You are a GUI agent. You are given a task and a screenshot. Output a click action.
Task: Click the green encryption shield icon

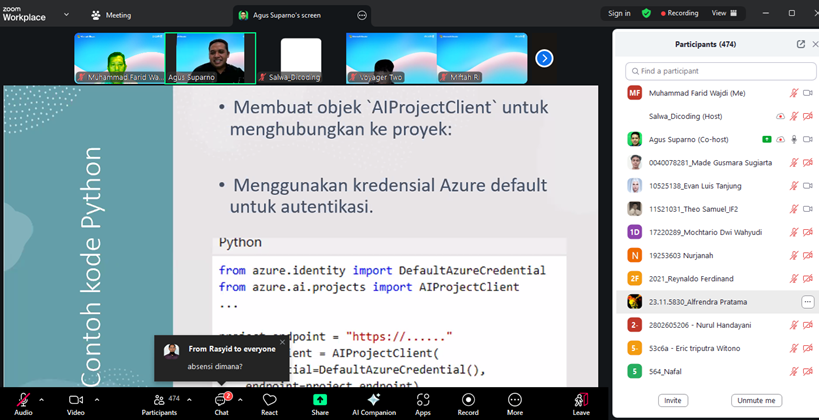[647, 14]
